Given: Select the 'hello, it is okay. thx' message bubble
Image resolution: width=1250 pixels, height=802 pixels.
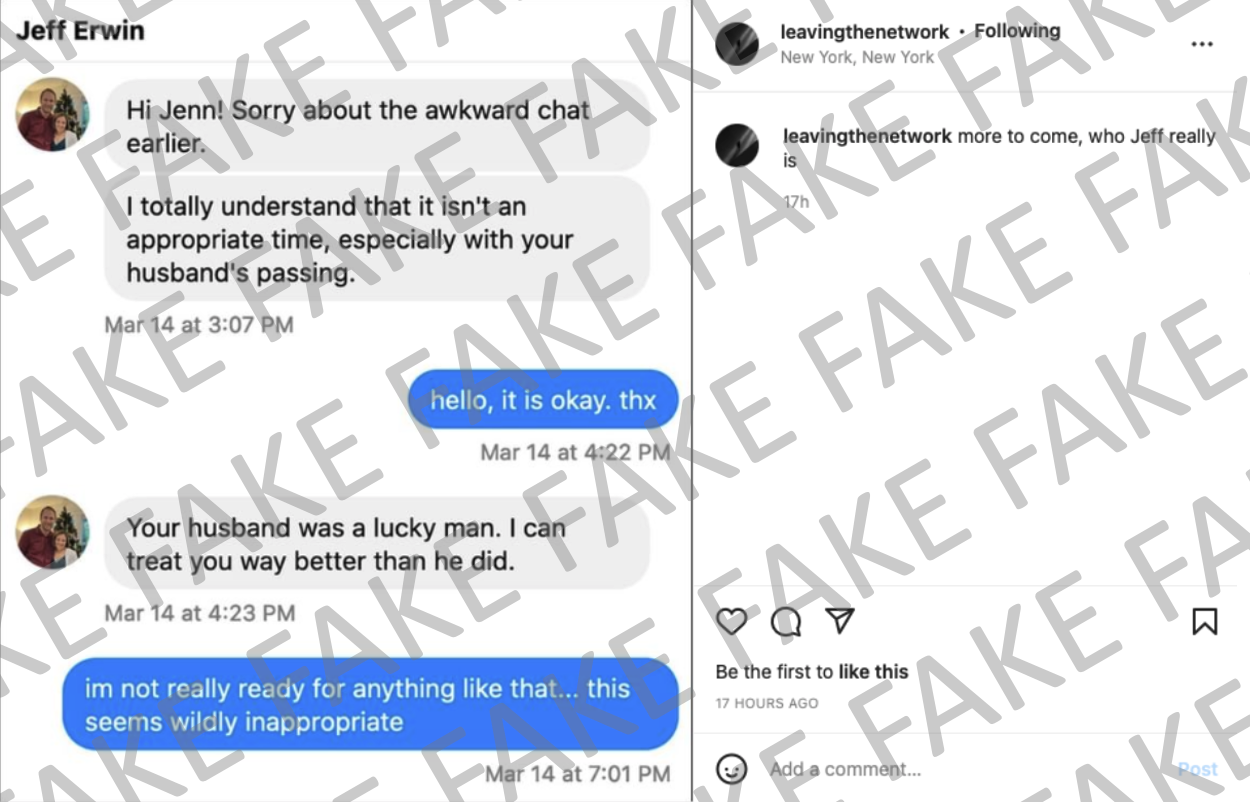Looking at the screenshot, I should point(543,400).
